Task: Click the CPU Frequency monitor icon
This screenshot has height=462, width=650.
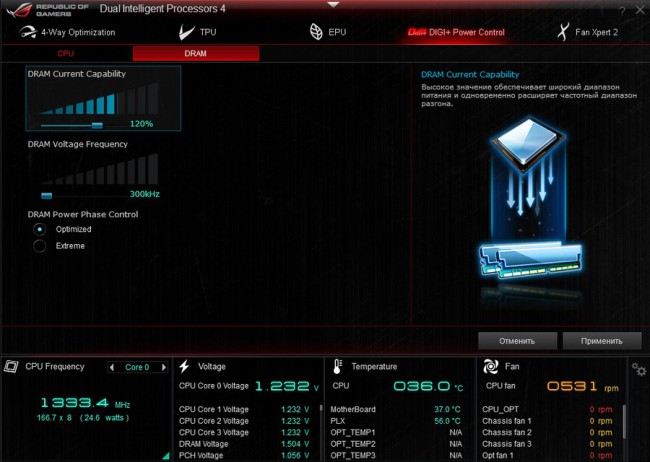Action: (x=12, y=367)
